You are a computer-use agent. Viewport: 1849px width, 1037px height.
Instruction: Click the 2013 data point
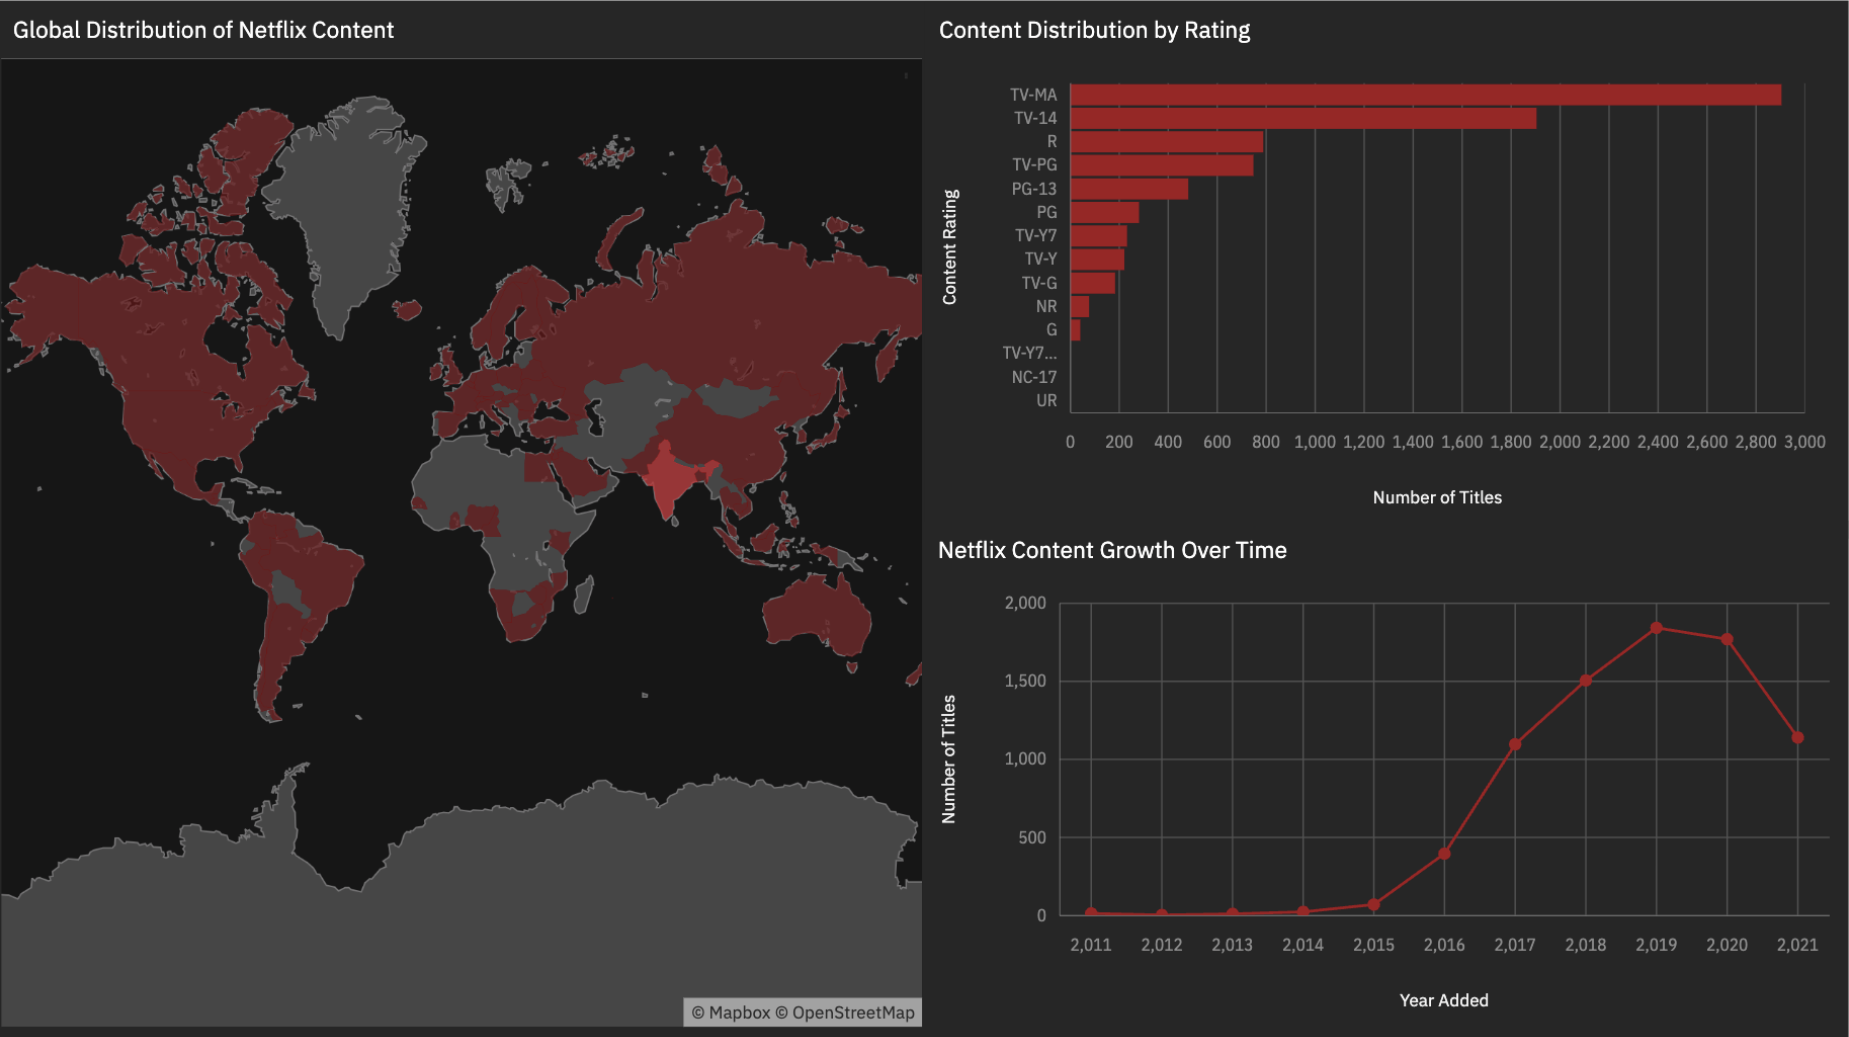(1232, 913)
